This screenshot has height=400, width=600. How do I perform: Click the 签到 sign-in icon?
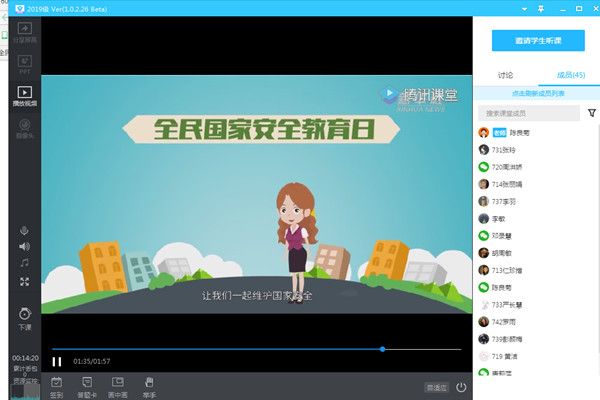57,387
